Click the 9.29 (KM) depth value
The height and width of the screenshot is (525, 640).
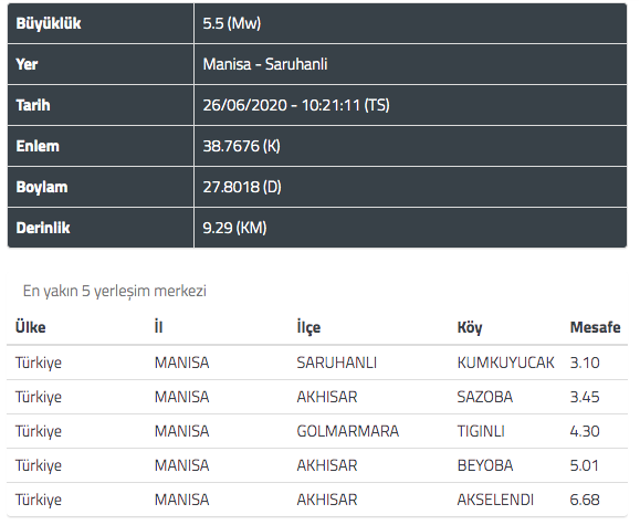tap(235, 227)
